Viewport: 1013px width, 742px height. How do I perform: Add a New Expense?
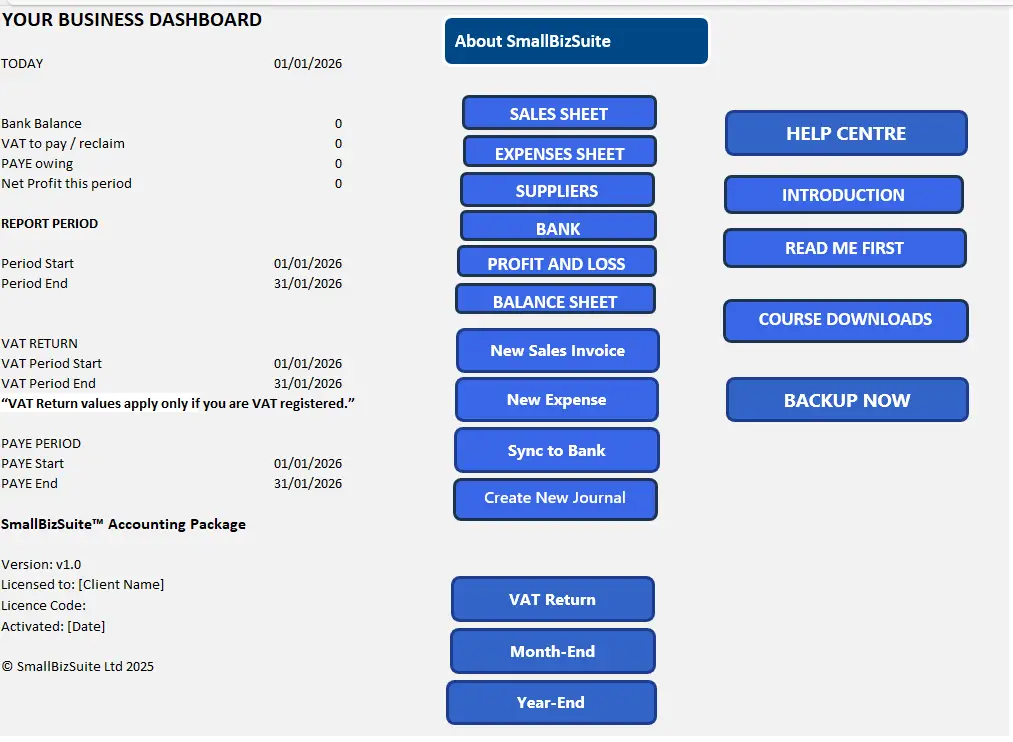click(x=556, y=400)
